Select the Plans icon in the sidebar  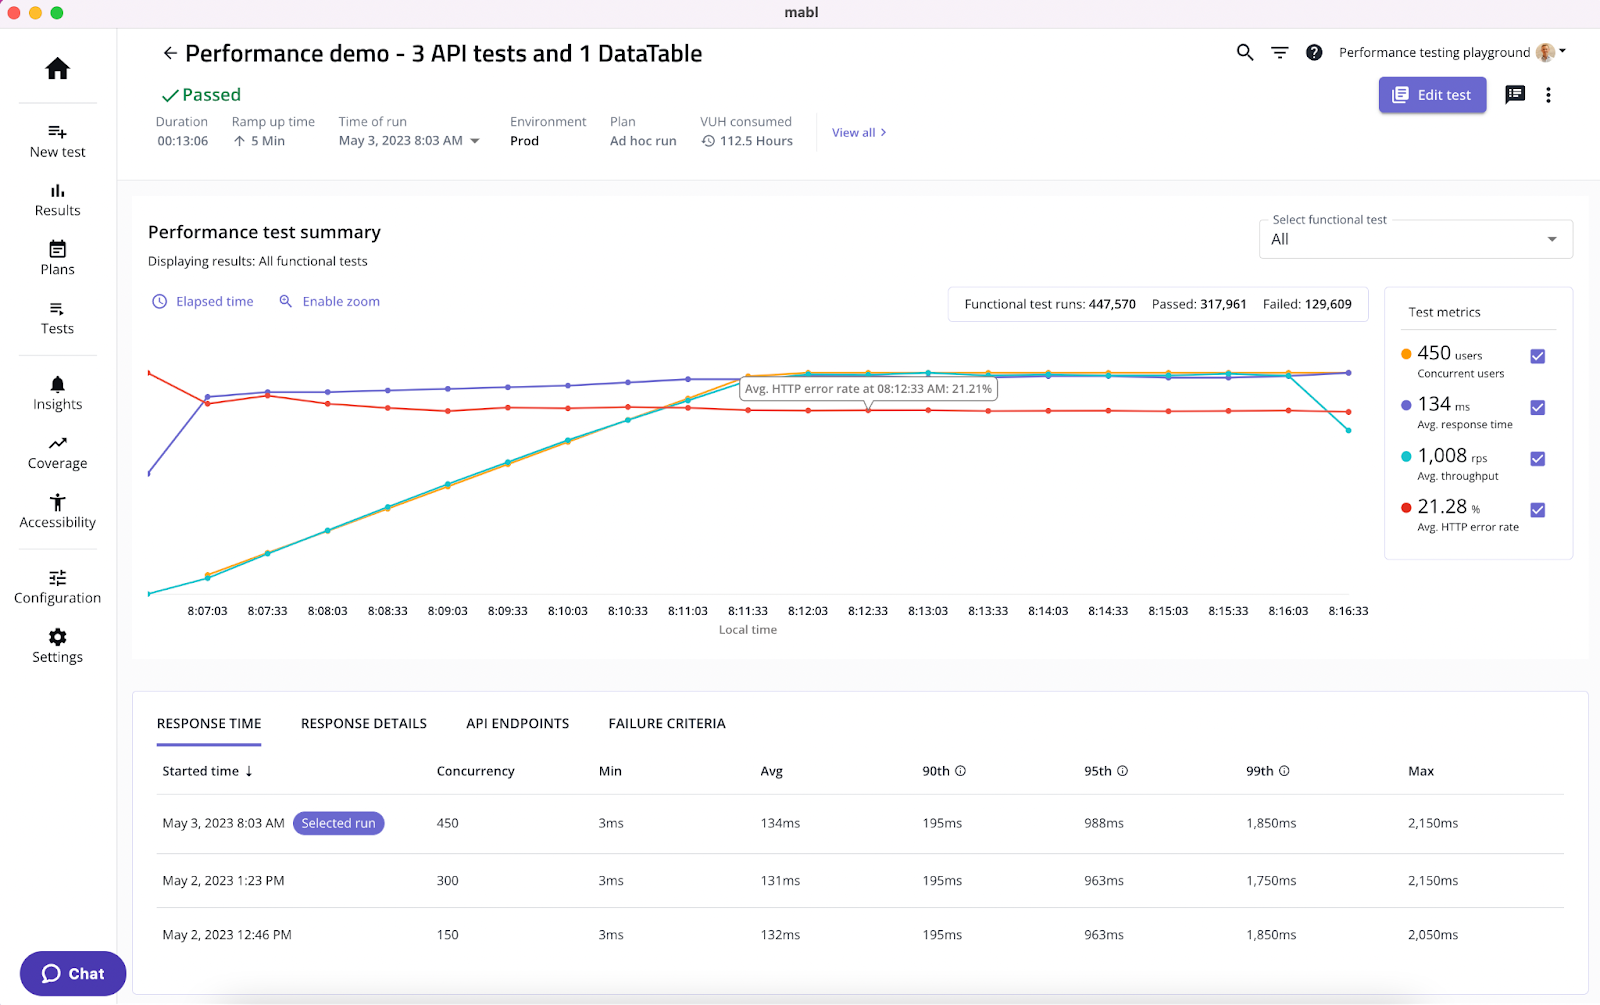[57, 258]
